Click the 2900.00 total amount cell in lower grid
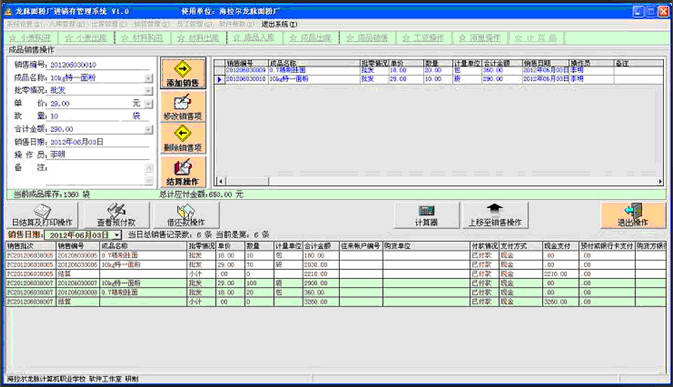 pos(321,284)
